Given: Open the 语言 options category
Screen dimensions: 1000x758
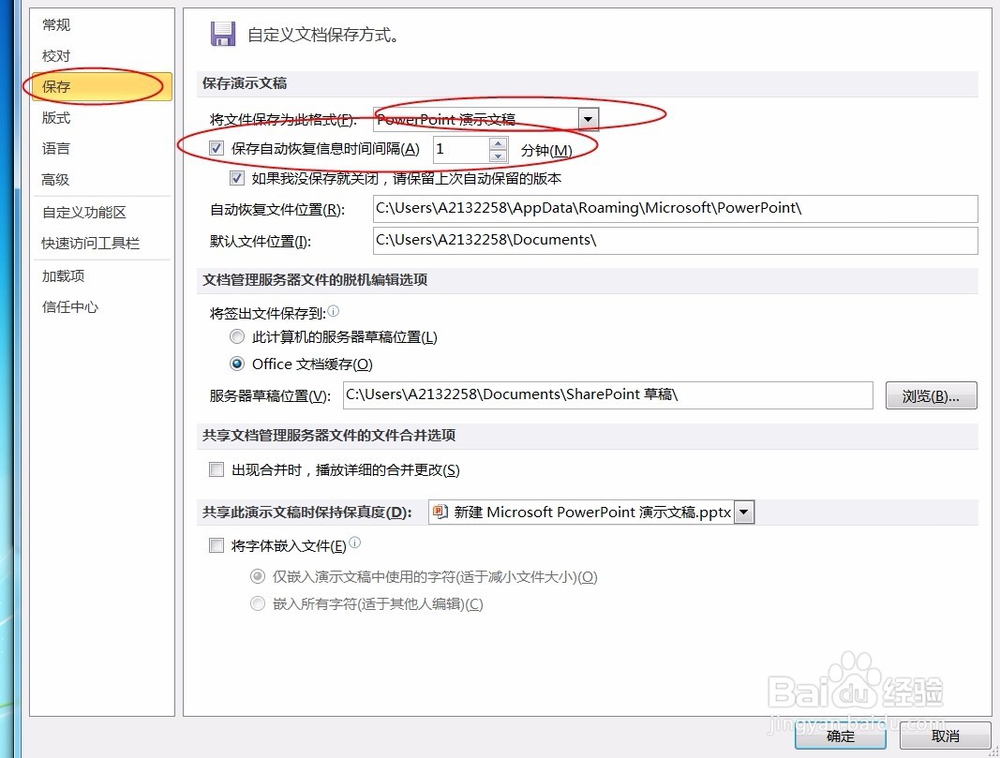Looking at the screenshot, I should pyautogui.click(x=56, y=149).
